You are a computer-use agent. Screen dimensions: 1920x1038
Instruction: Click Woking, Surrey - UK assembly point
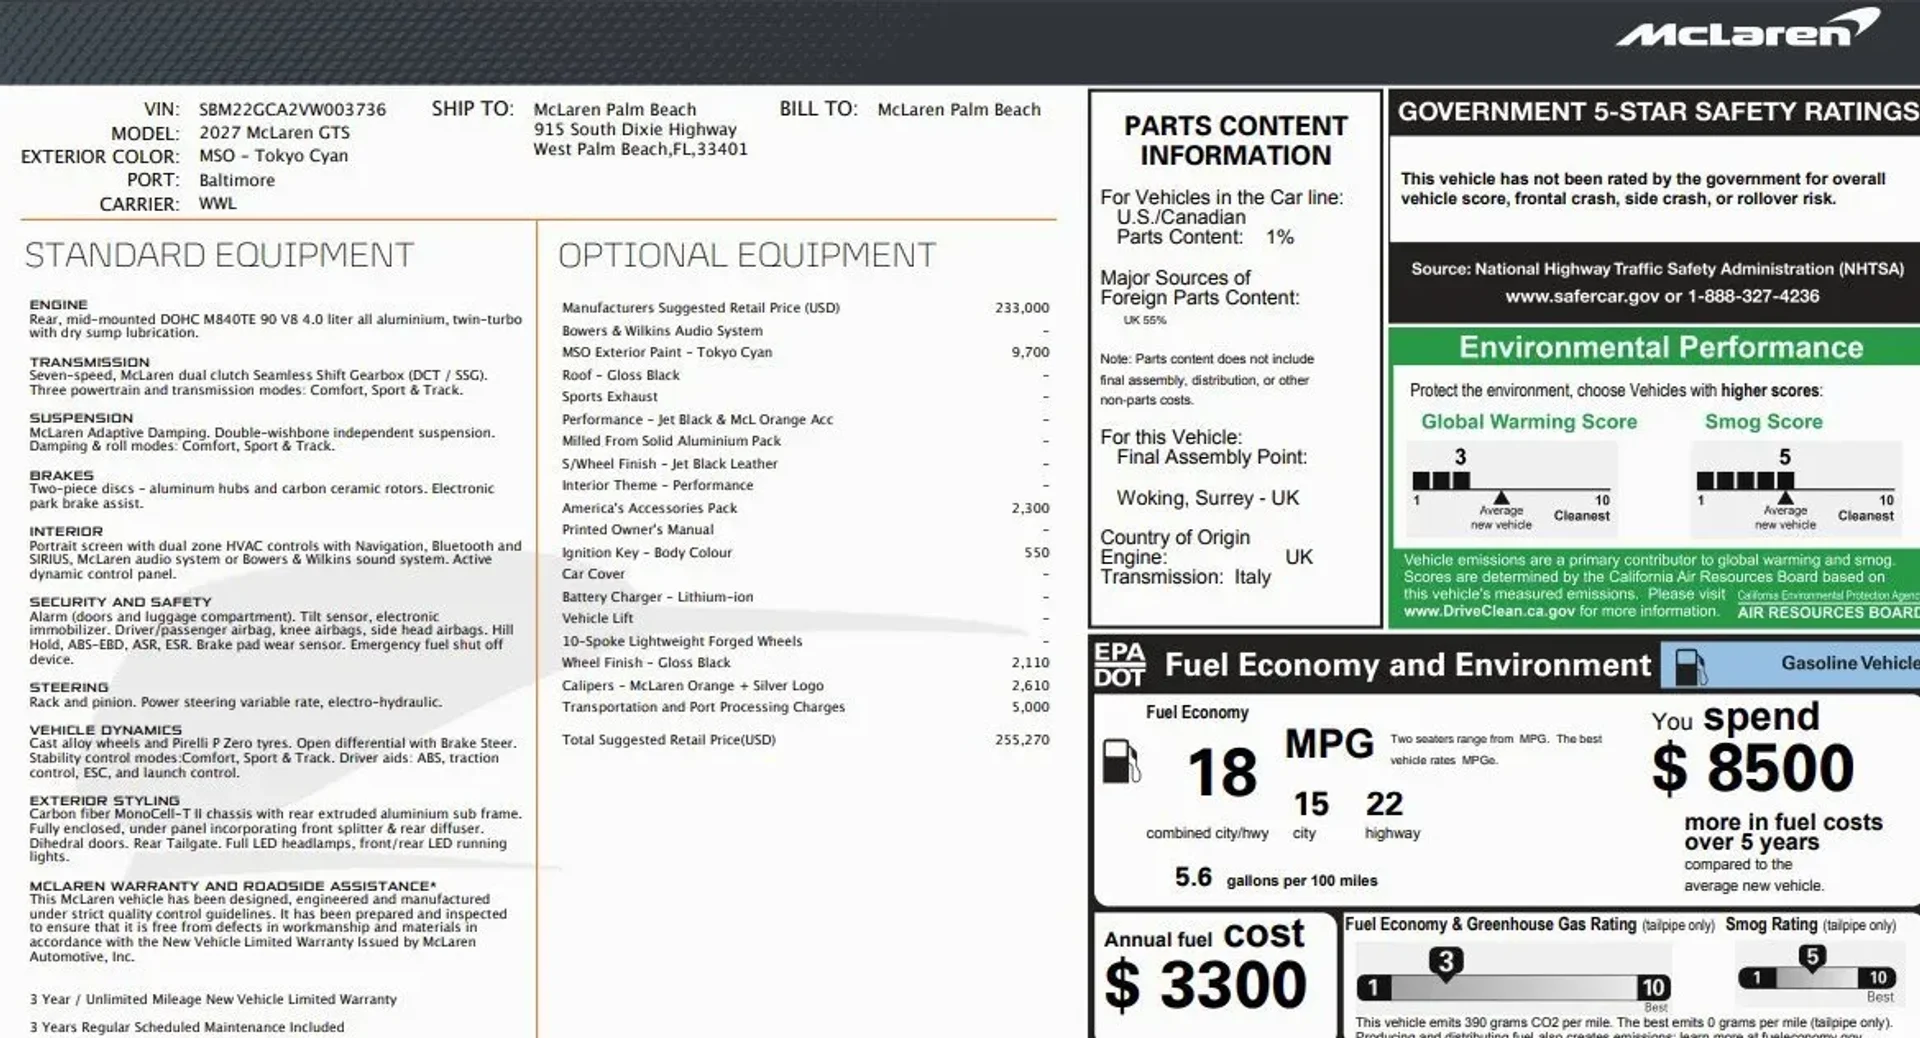coord(1207,498)
